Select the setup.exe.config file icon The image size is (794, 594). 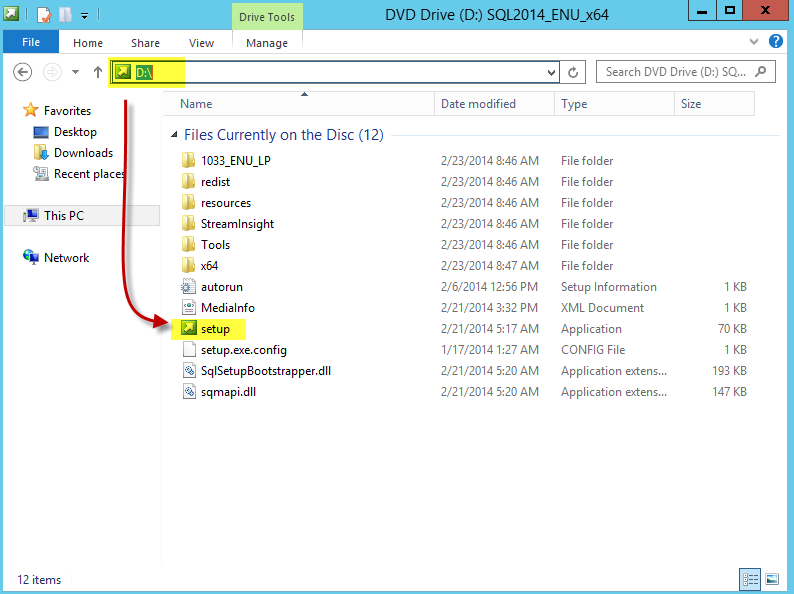(189, 349)
